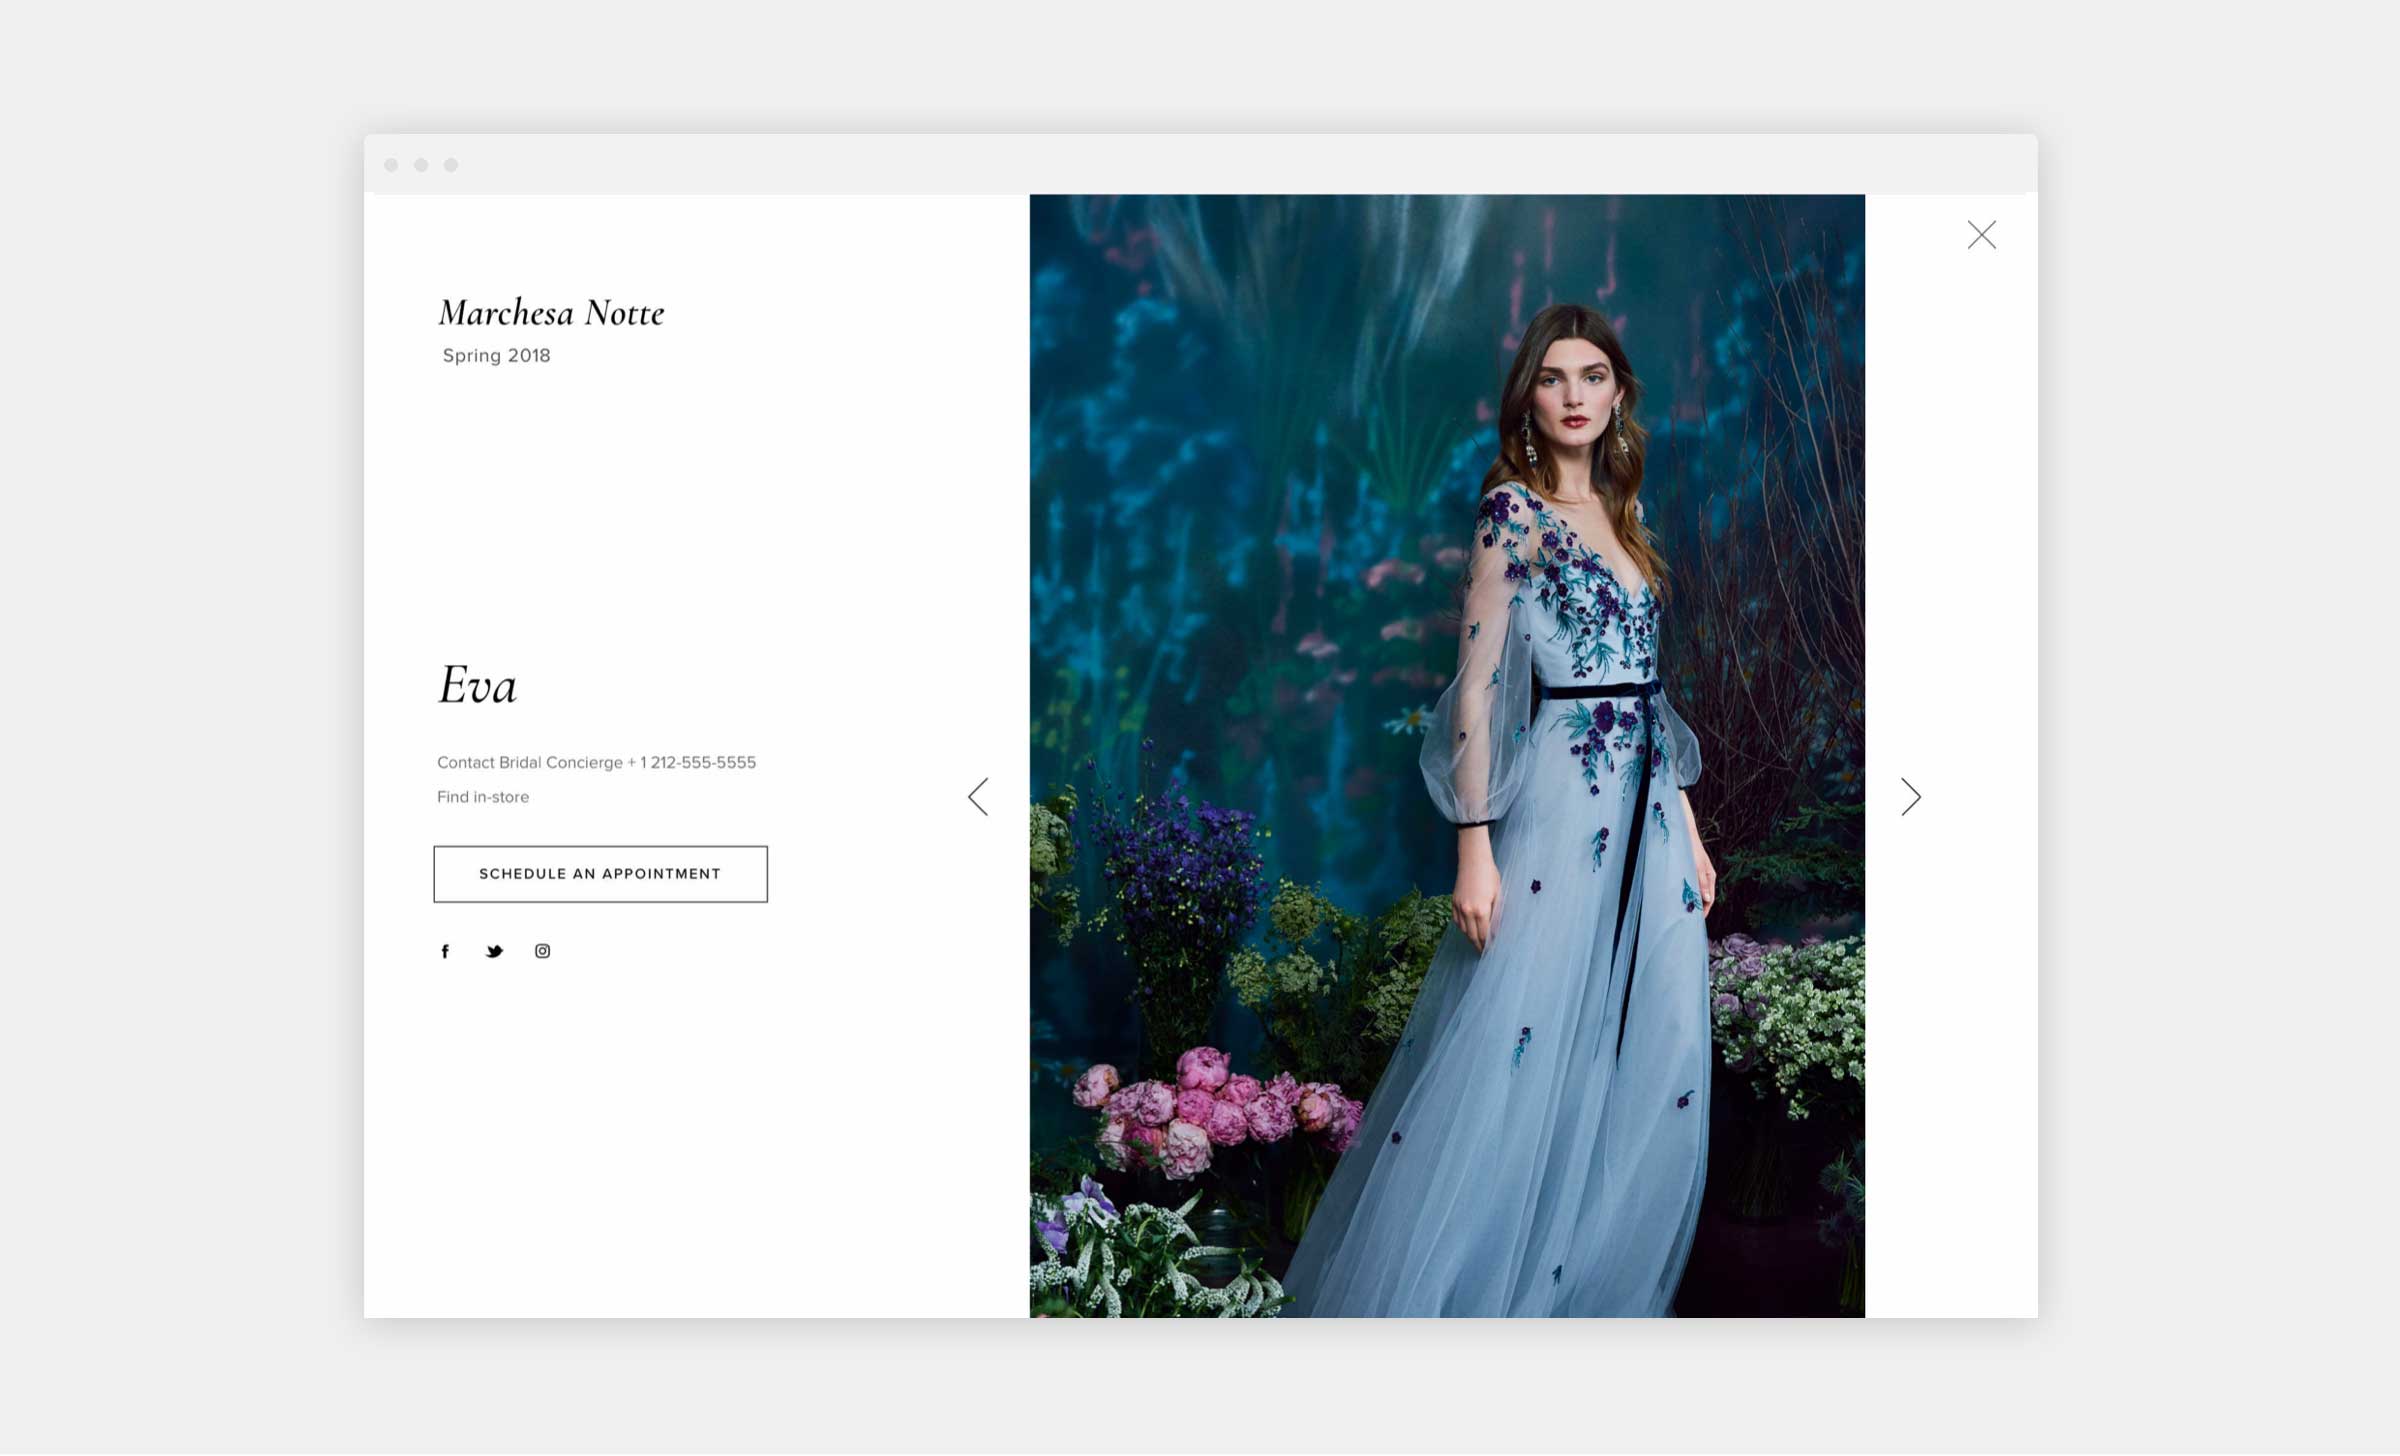2400x1456 pixels.
Task: Open the Facebook share icon
Action: (445, 951)
